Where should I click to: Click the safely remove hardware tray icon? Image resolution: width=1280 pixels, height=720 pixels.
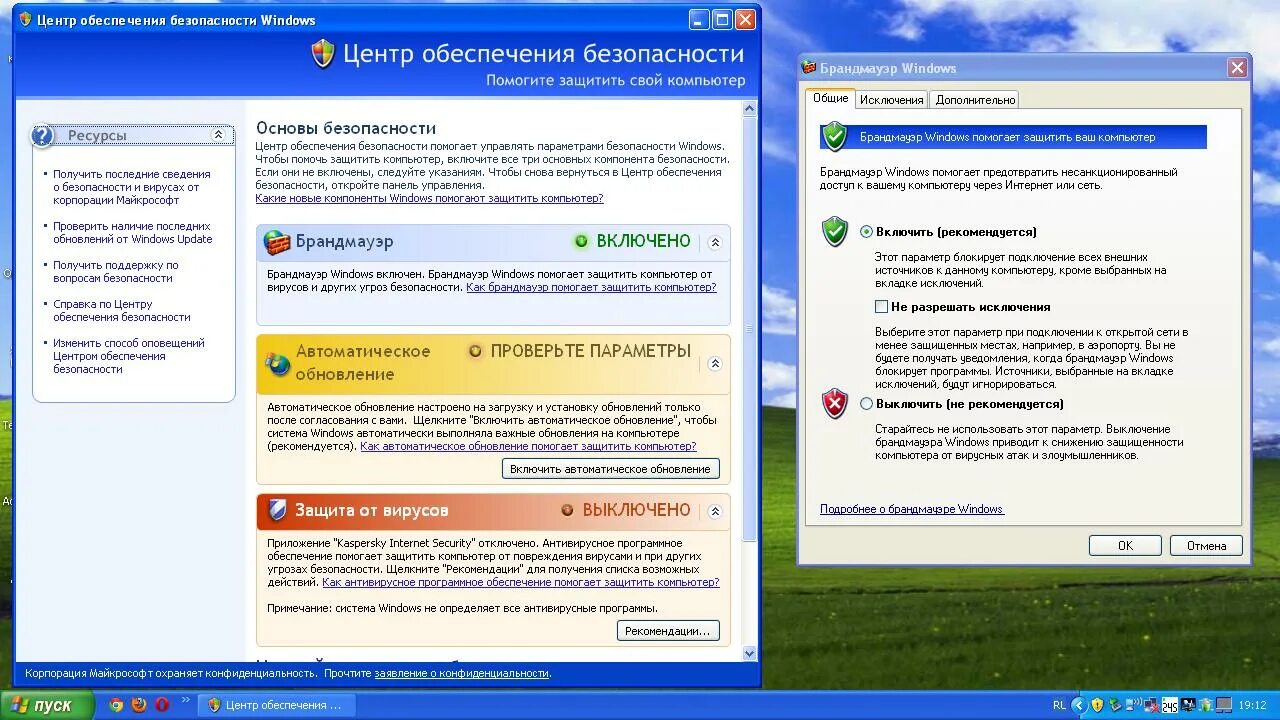(x=1116, y=705)
